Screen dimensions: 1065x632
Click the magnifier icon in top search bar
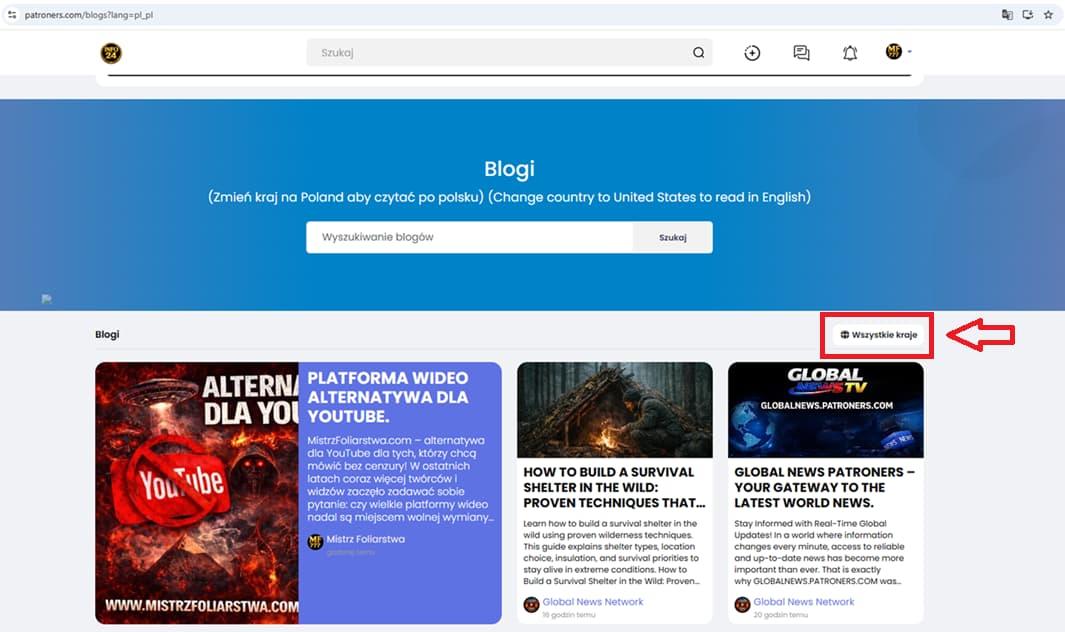pos(698,53)
